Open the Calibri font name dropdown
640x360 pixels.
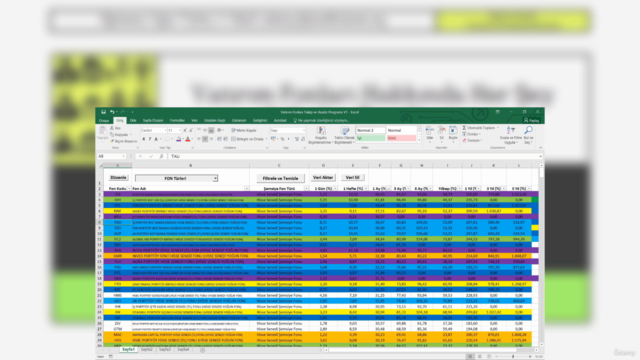coord(153,130)
